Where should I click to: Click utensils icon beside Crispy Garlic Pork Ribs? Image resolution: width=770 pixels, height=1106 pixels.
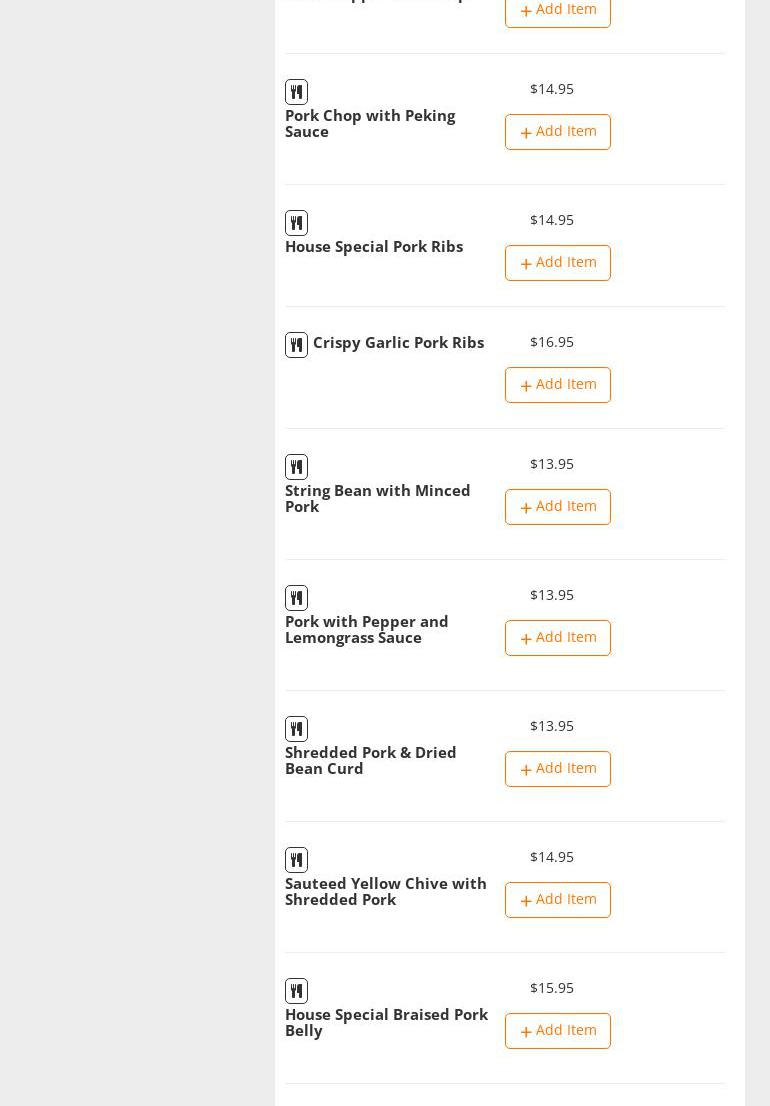pyautogui.click(x=296, y=345)
